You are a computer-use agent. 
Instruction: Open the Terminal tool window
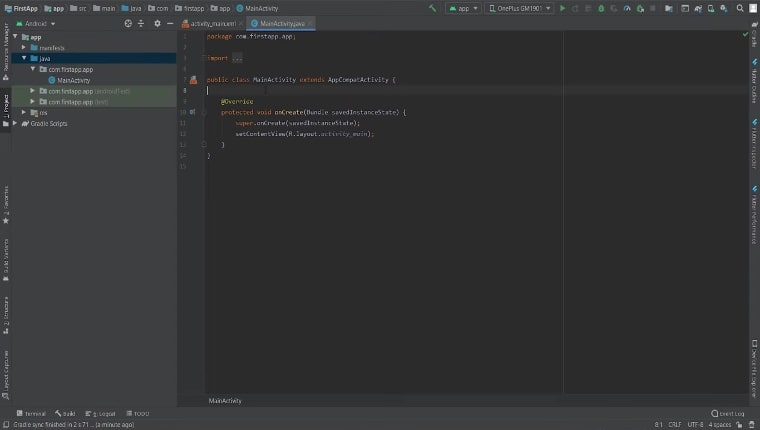click(31, 414)
